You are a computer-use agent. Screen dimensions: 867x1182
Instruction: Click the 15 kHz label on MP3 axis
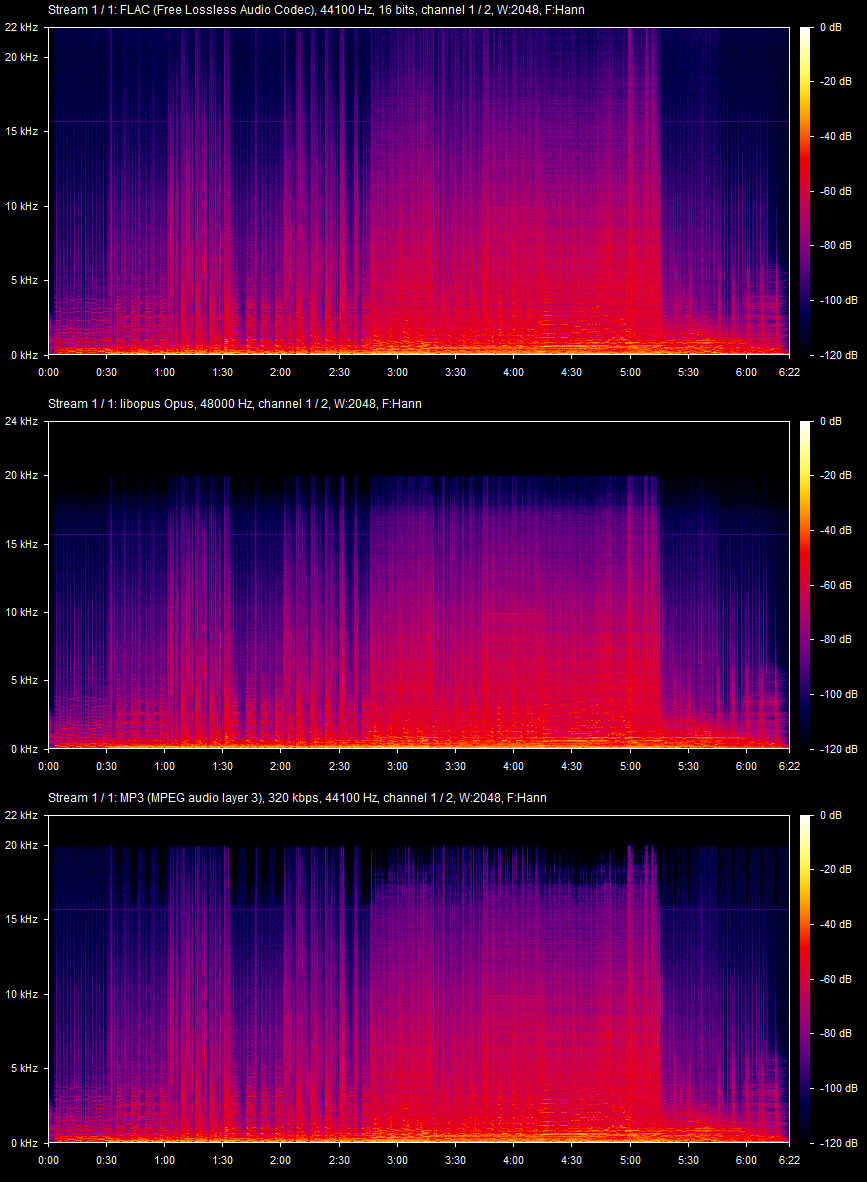pos(21,919)
